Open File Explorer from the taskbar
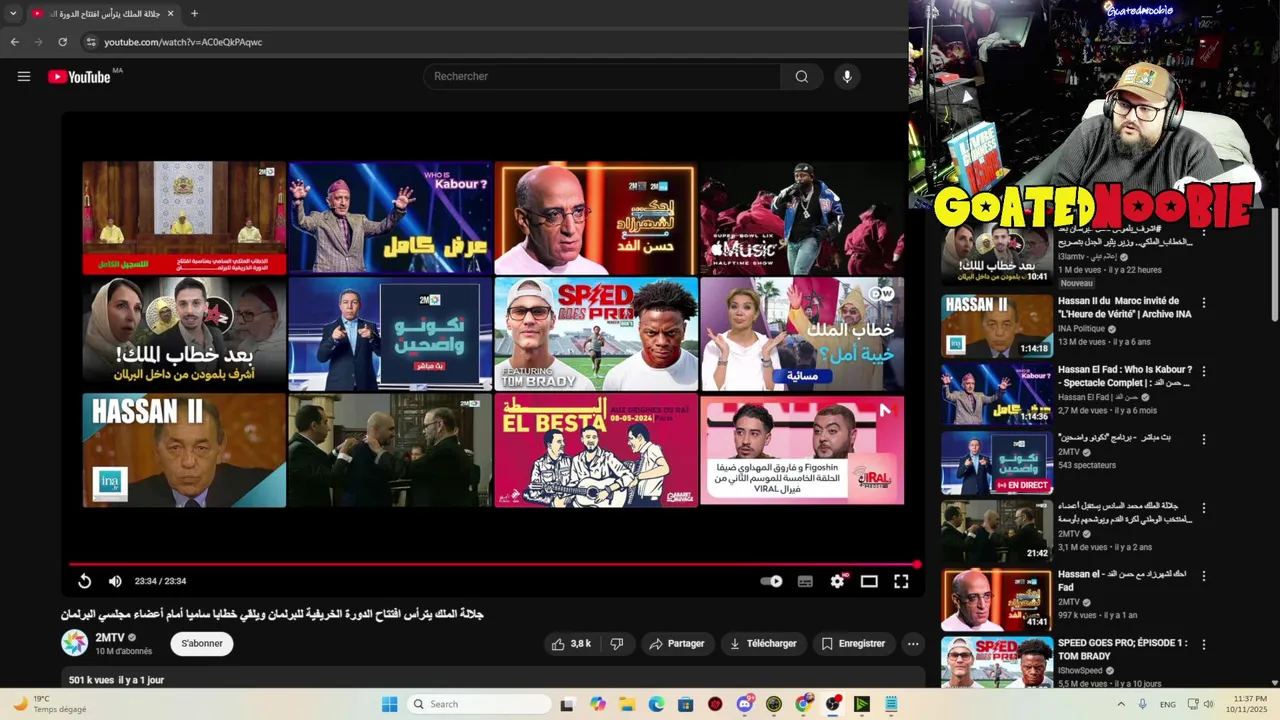Image resolution: width=1280 pixels, height=720 pixels. pyautogui.click(x=627, y=704)
